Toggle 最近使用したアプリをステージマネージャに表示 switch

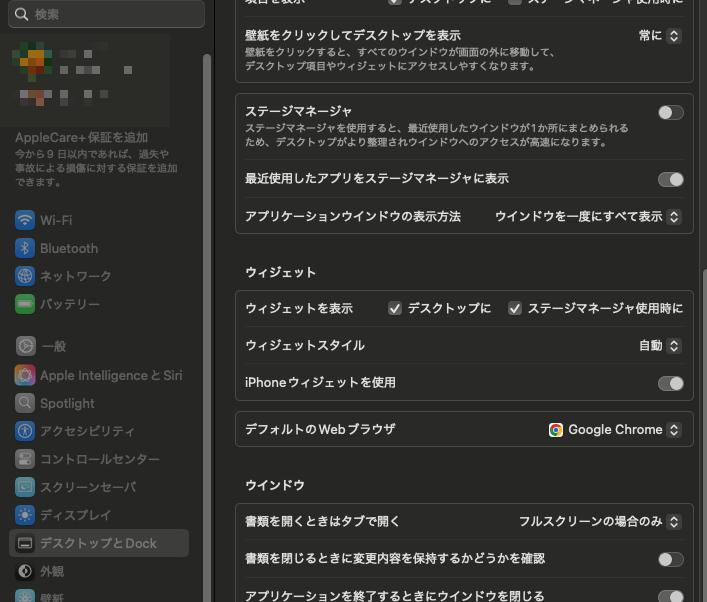pyautogui.click(x=670, y=179)
